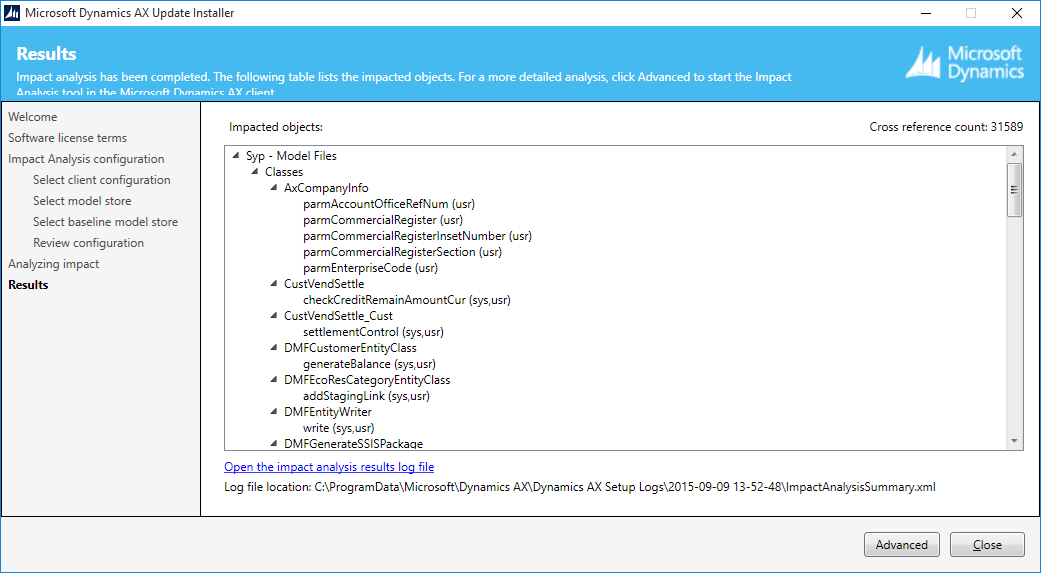The width and height of the screenshot is (1041, 573).
Task: Click the Impacted objects label
Action: (x=276, y=127)
